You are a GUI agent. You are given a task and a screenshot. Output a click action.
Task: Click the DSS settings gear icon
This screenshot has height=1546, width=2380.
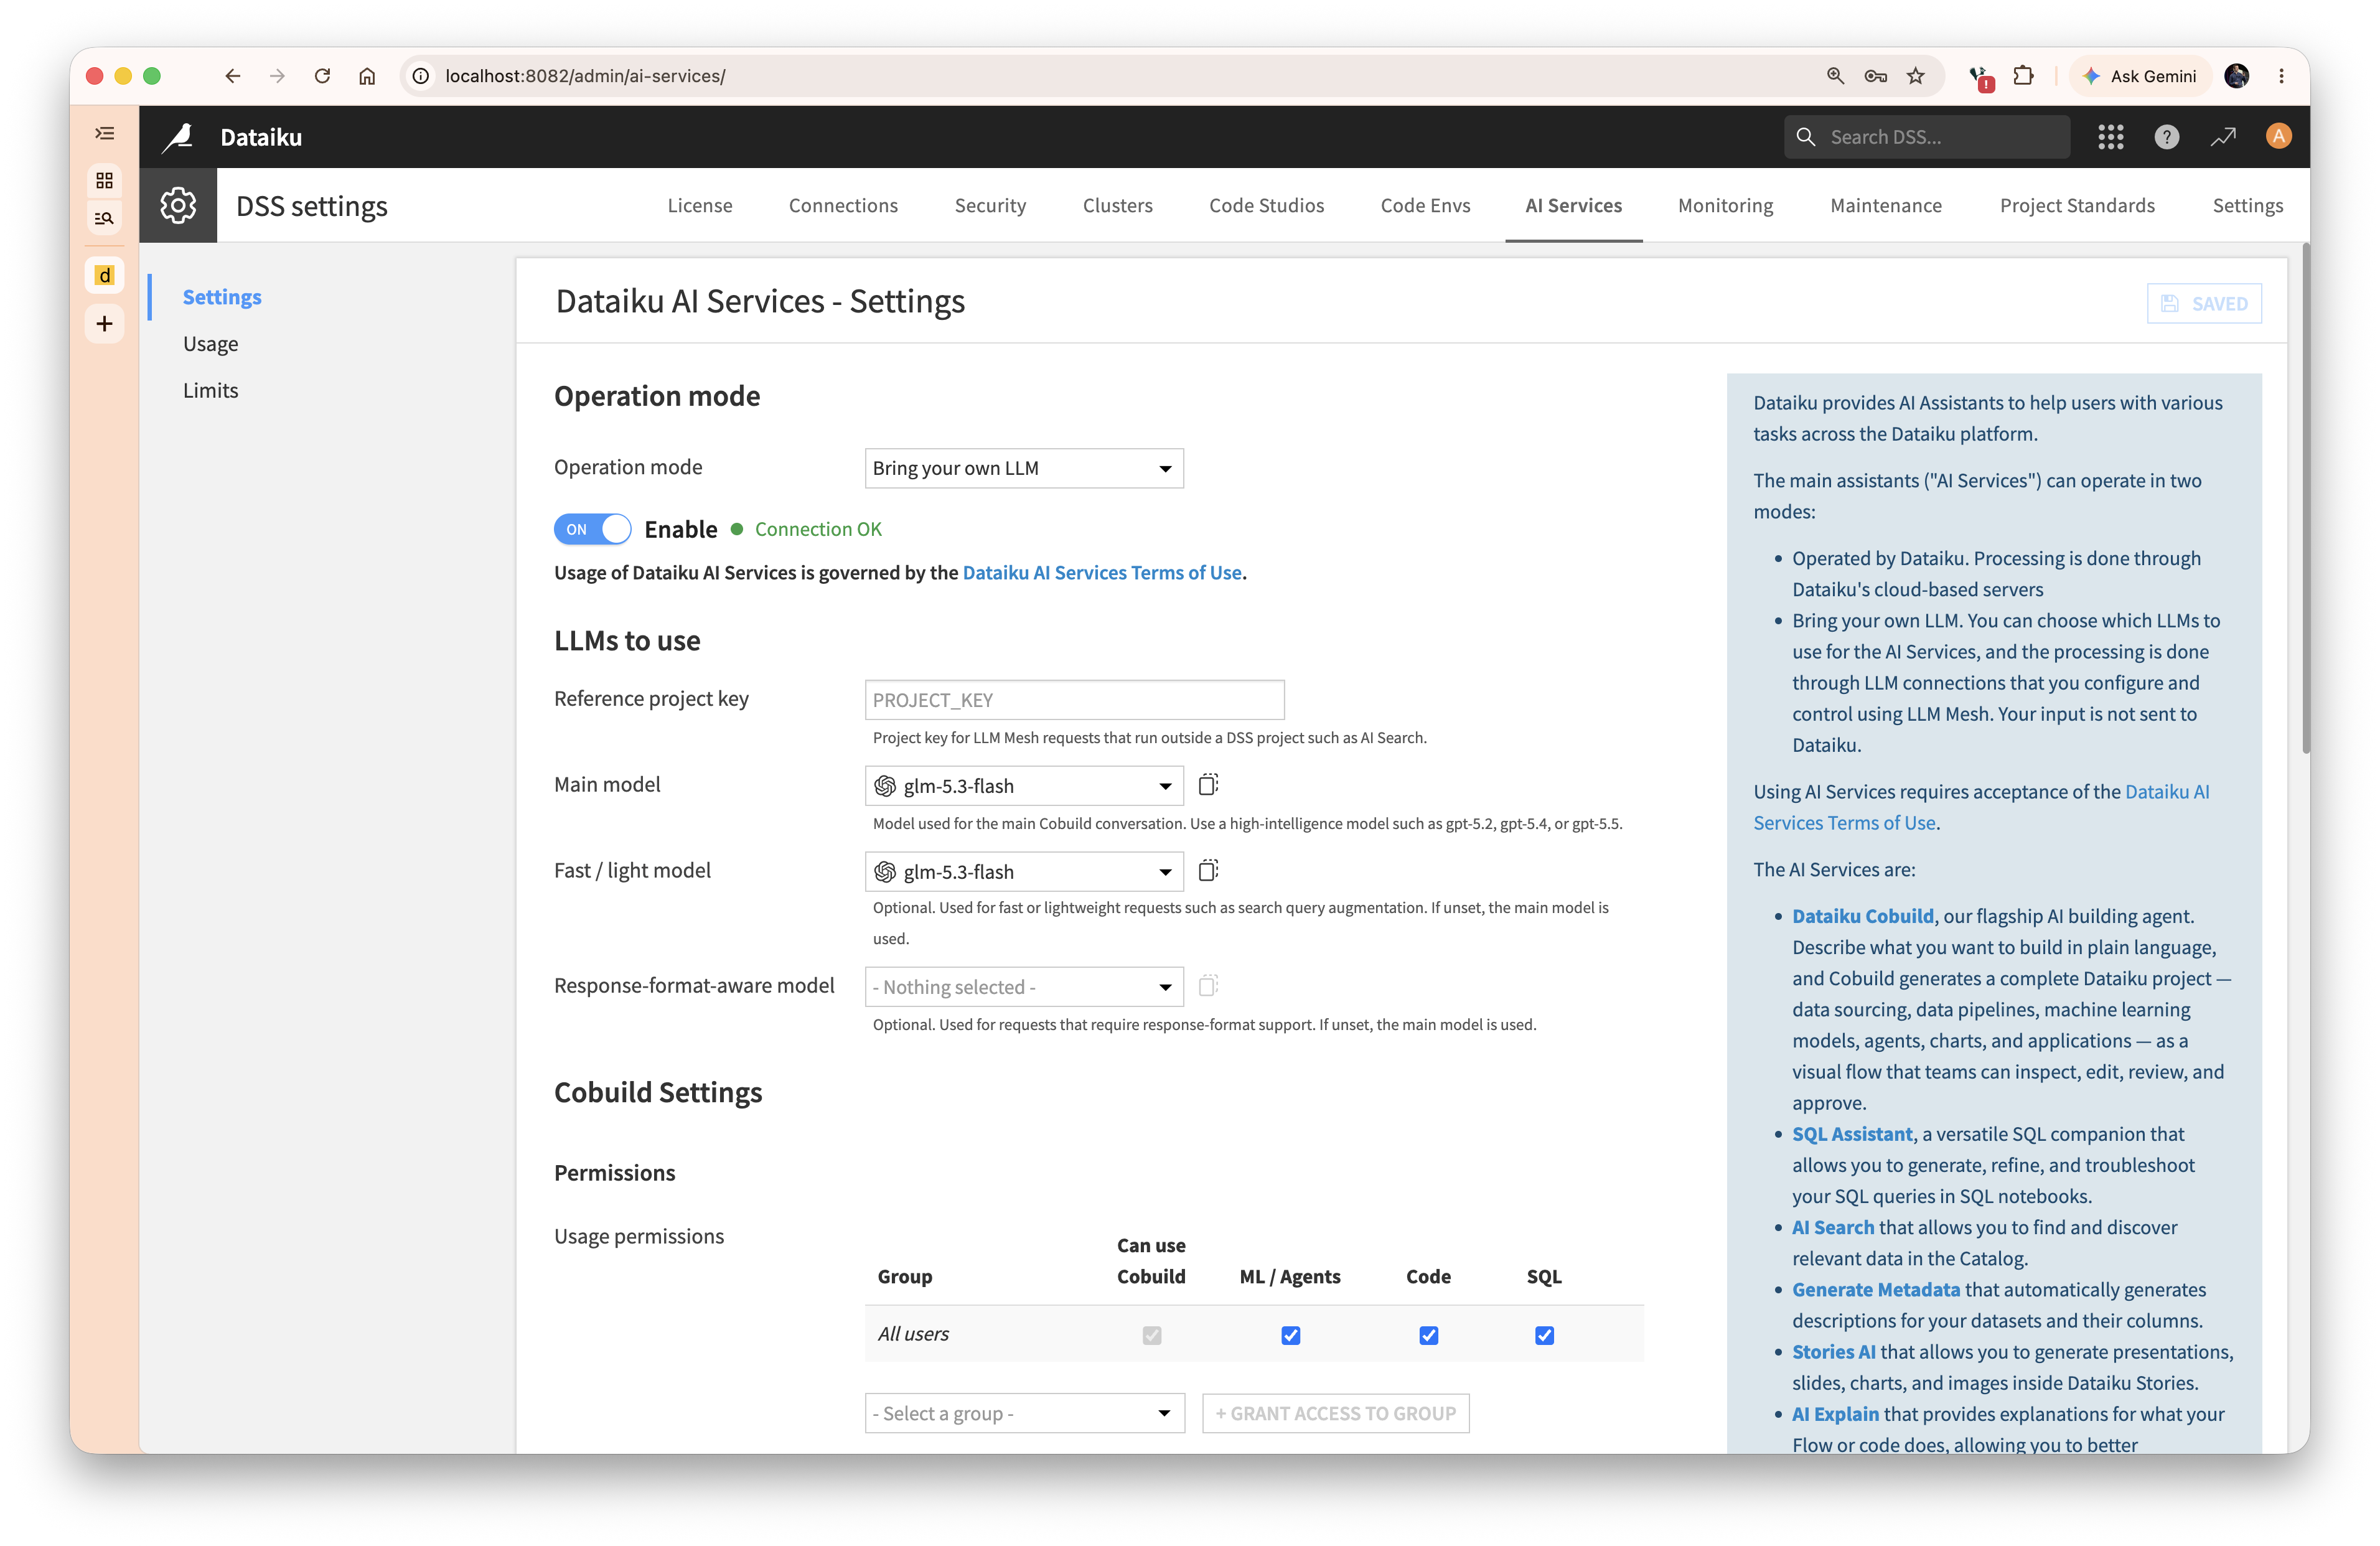point(178,205)
